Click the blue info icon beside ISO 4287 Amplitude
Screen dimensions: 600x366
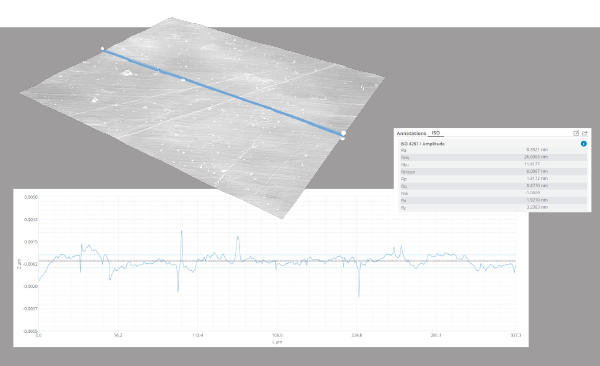tap(584, 144)
